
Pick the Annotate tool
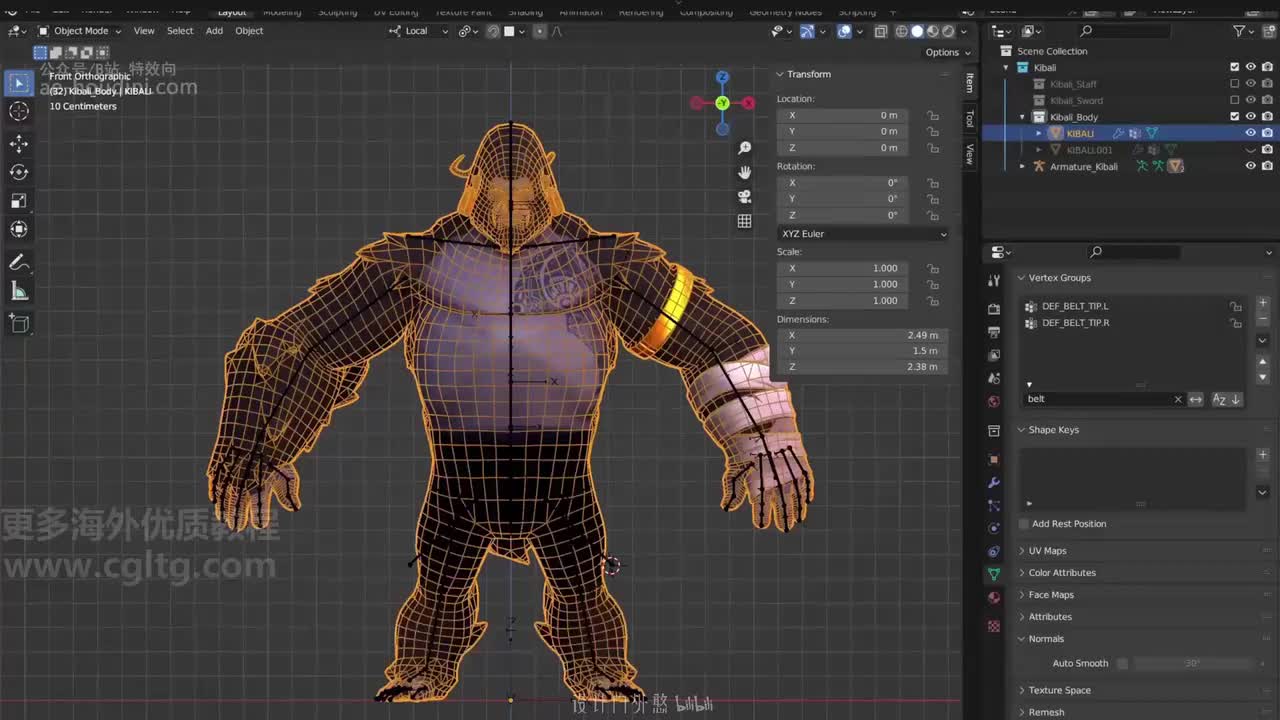(19, 263)
